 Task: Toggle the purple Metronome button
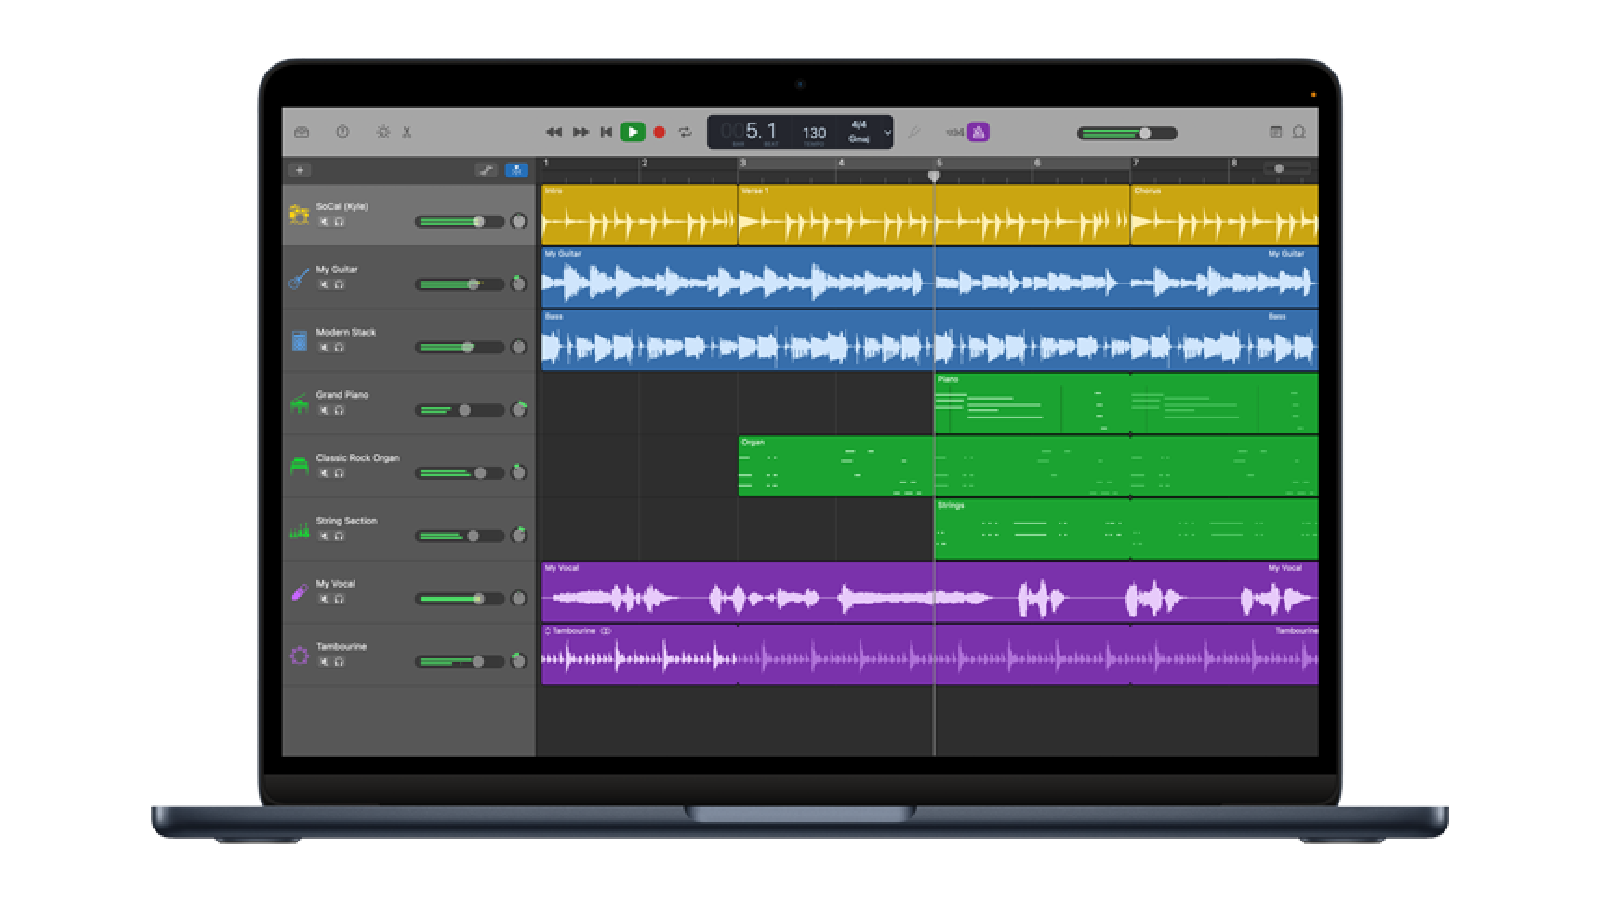[x=979, y=132]
